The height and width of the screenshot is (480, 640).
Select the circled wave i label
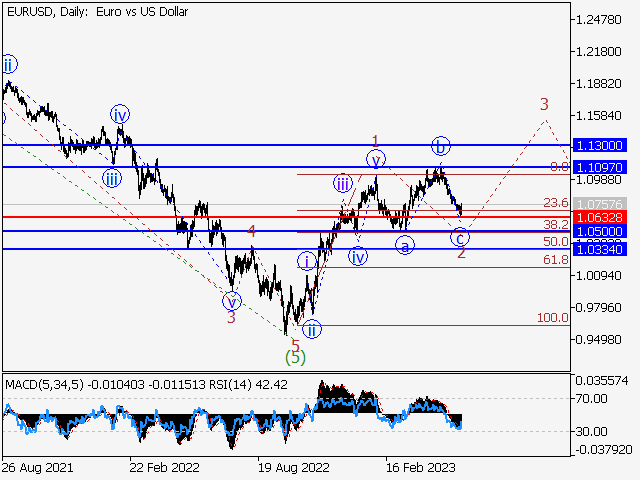(x=307, y=261)
